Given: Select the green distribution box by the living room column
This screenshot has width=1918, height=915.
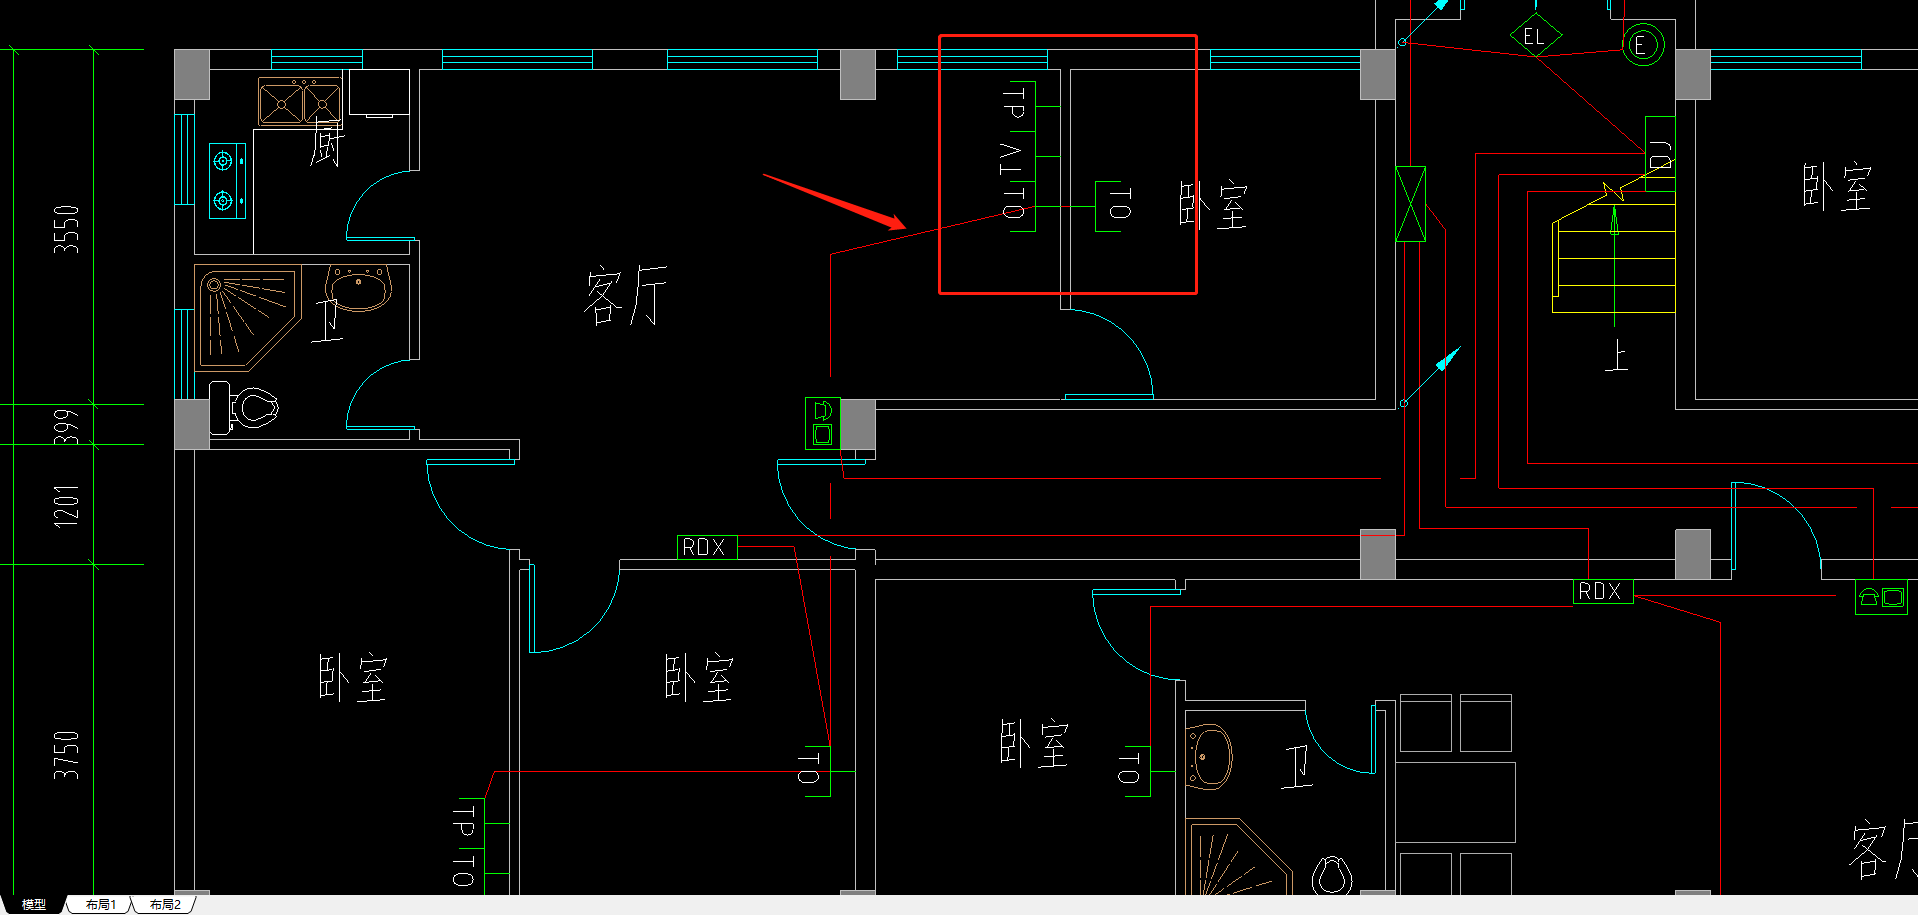Looking at the screenshot, I should (823, 423).
